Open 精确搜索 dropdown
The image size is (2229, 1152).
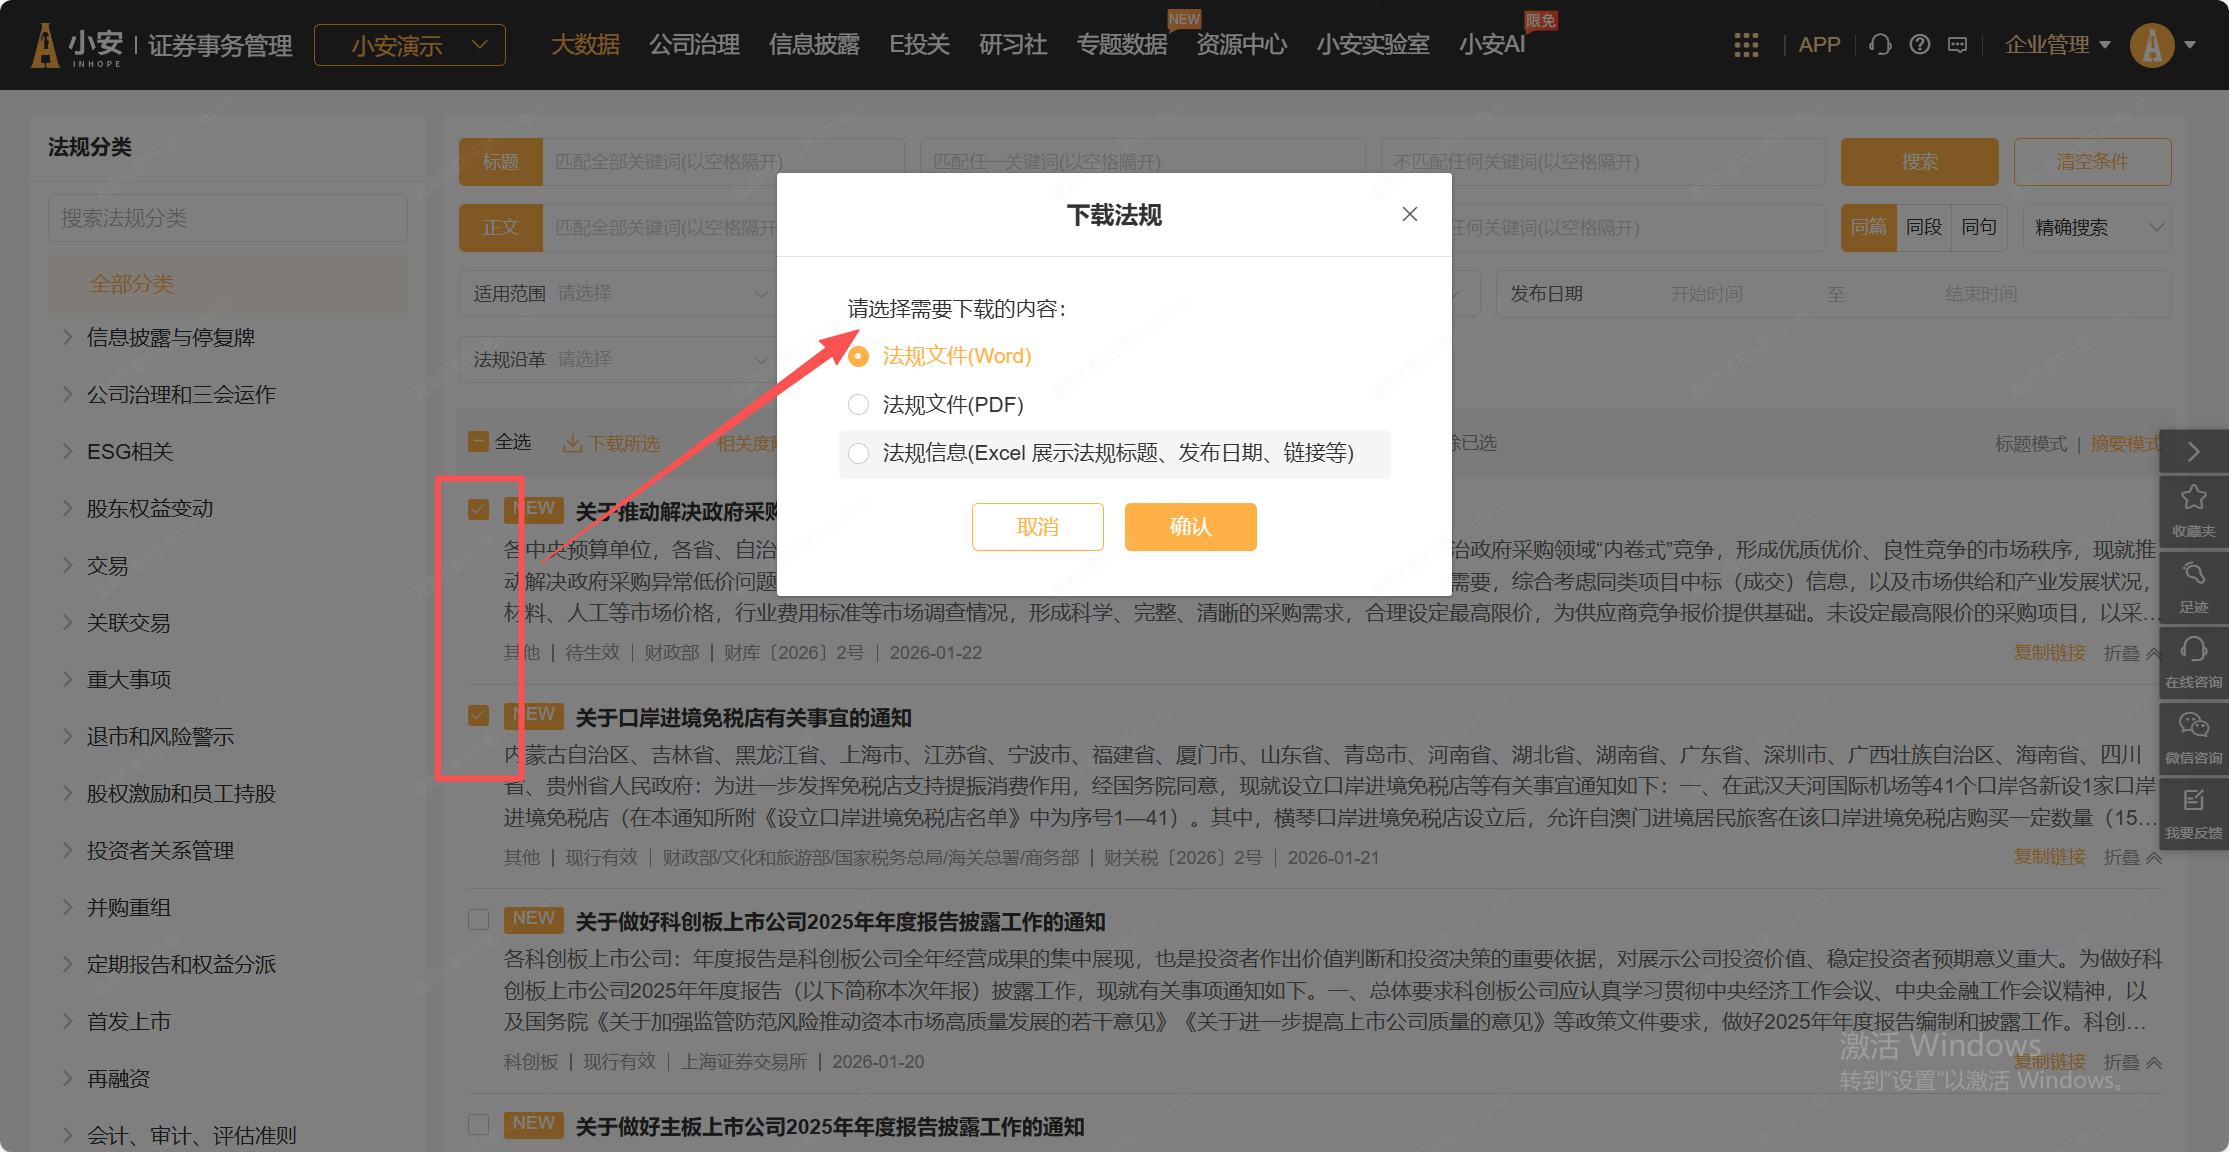[x=2095, y=228]
